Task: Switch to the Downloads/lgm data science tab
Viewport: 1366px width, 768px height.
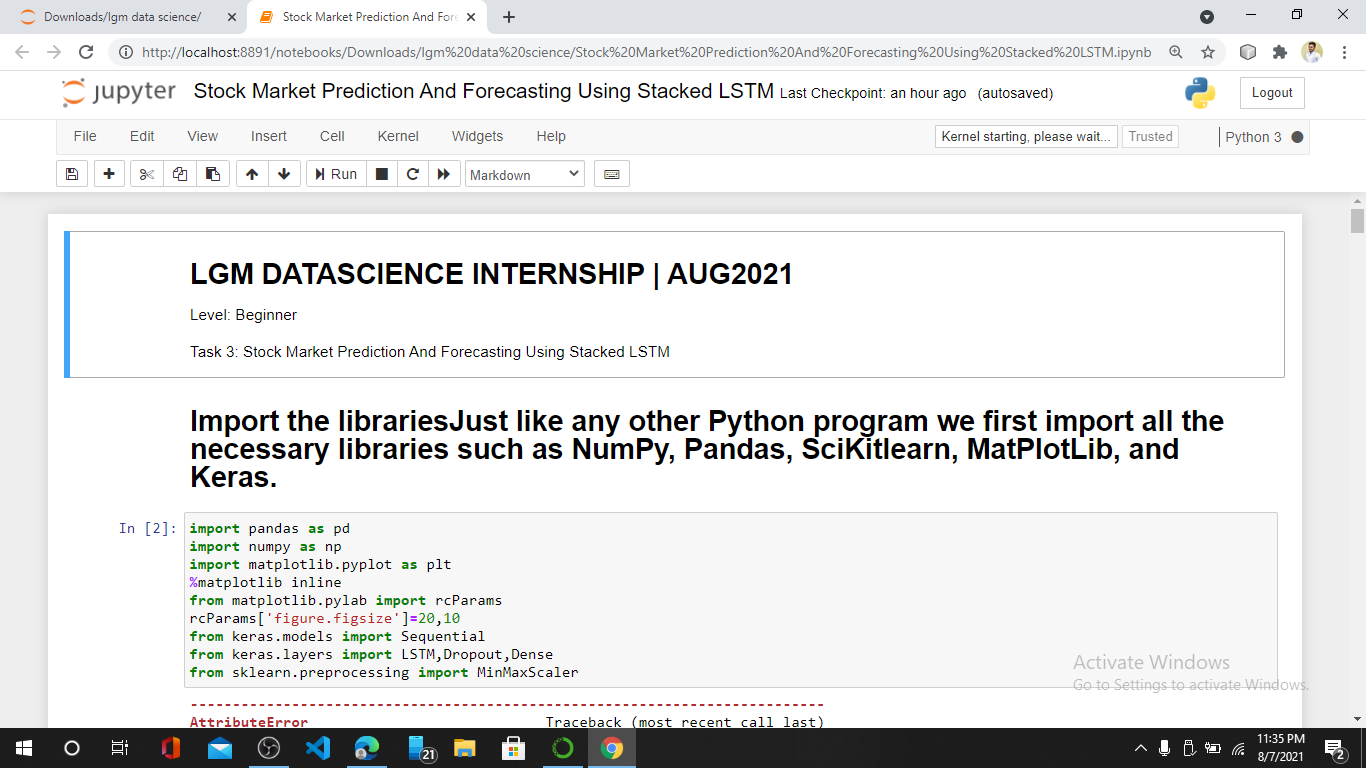Action: pos(120,17)
